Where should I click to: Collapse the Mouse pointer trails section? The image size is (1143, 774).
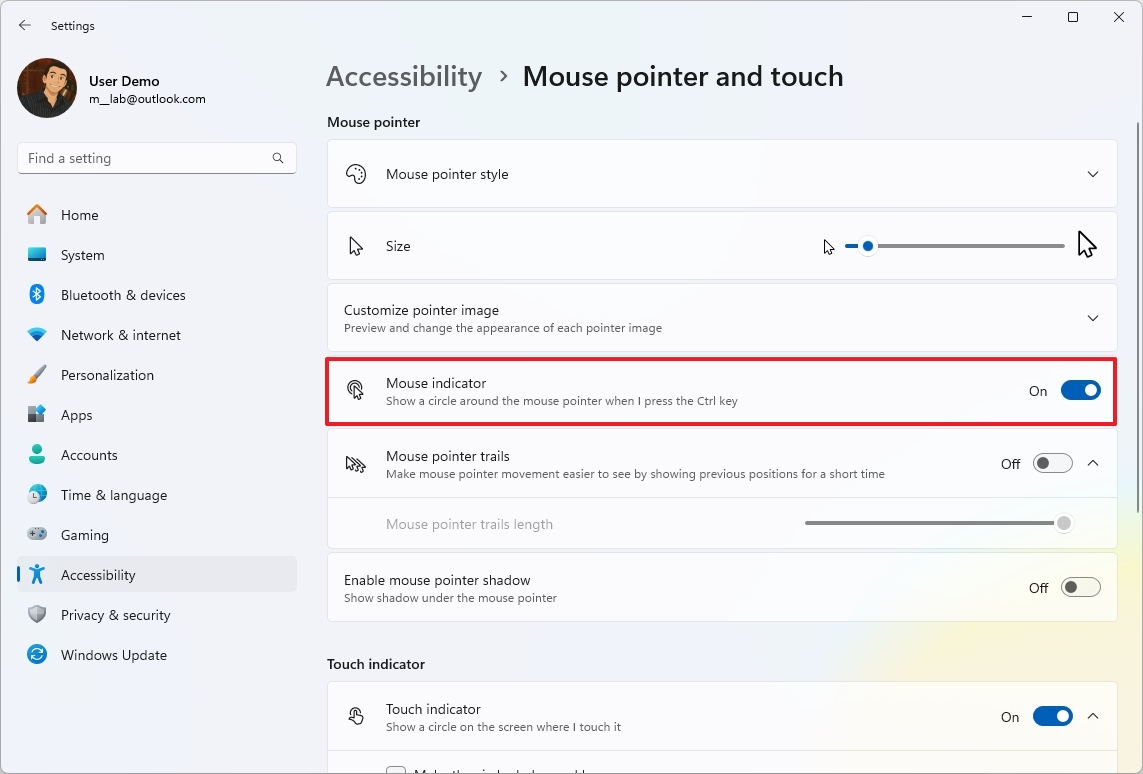point(1093,463)
